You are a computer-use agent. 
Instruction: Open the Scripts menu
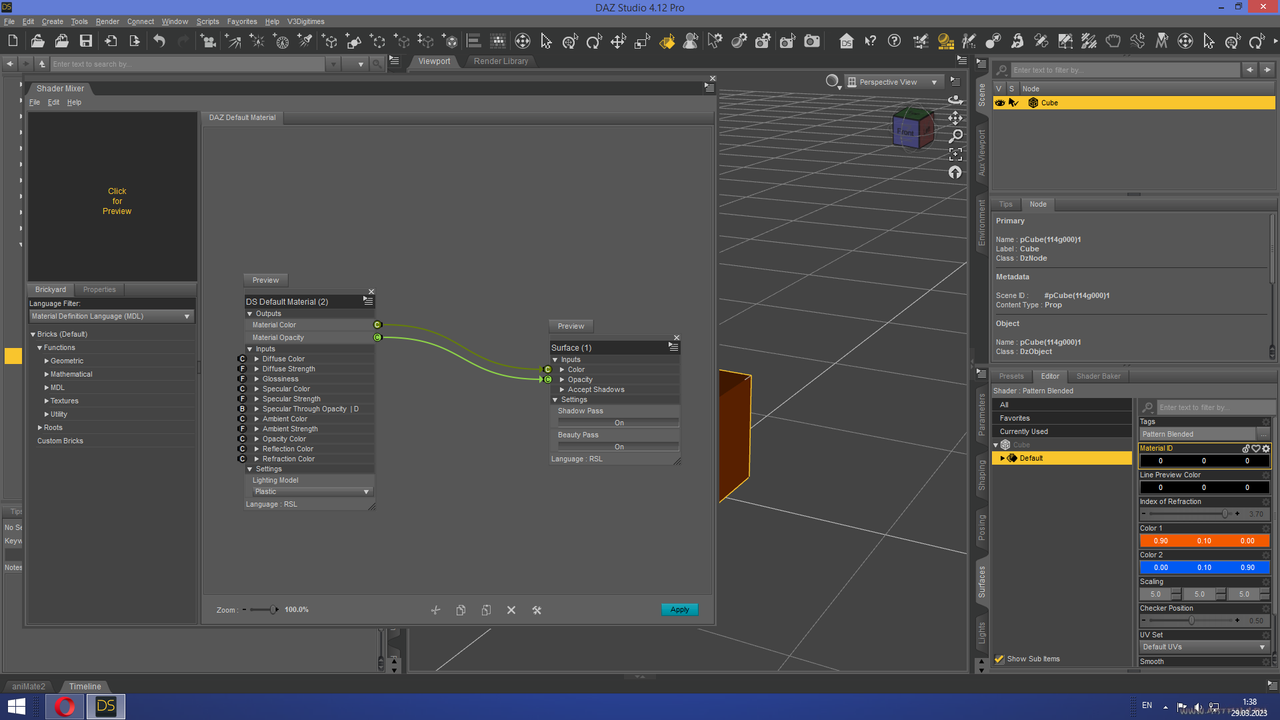tap(208, 21)
